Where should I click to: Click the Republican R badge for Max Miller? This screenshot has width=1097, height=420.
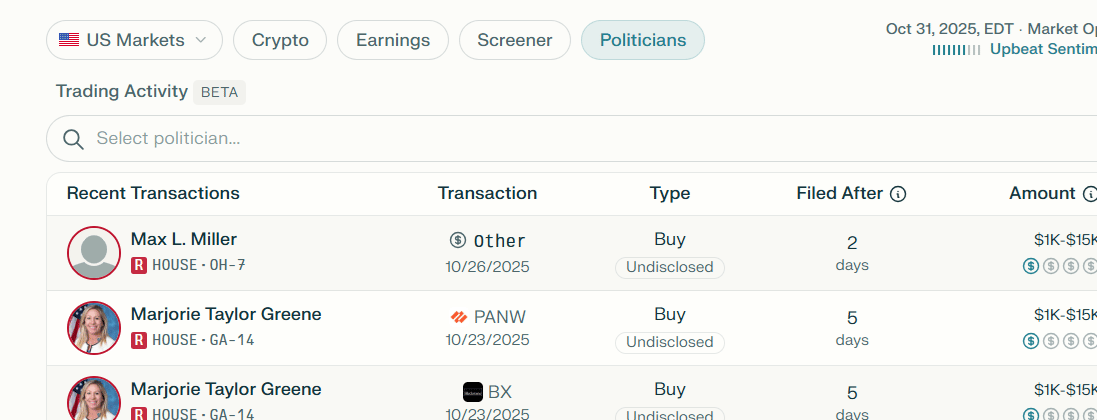pos(139,265)
